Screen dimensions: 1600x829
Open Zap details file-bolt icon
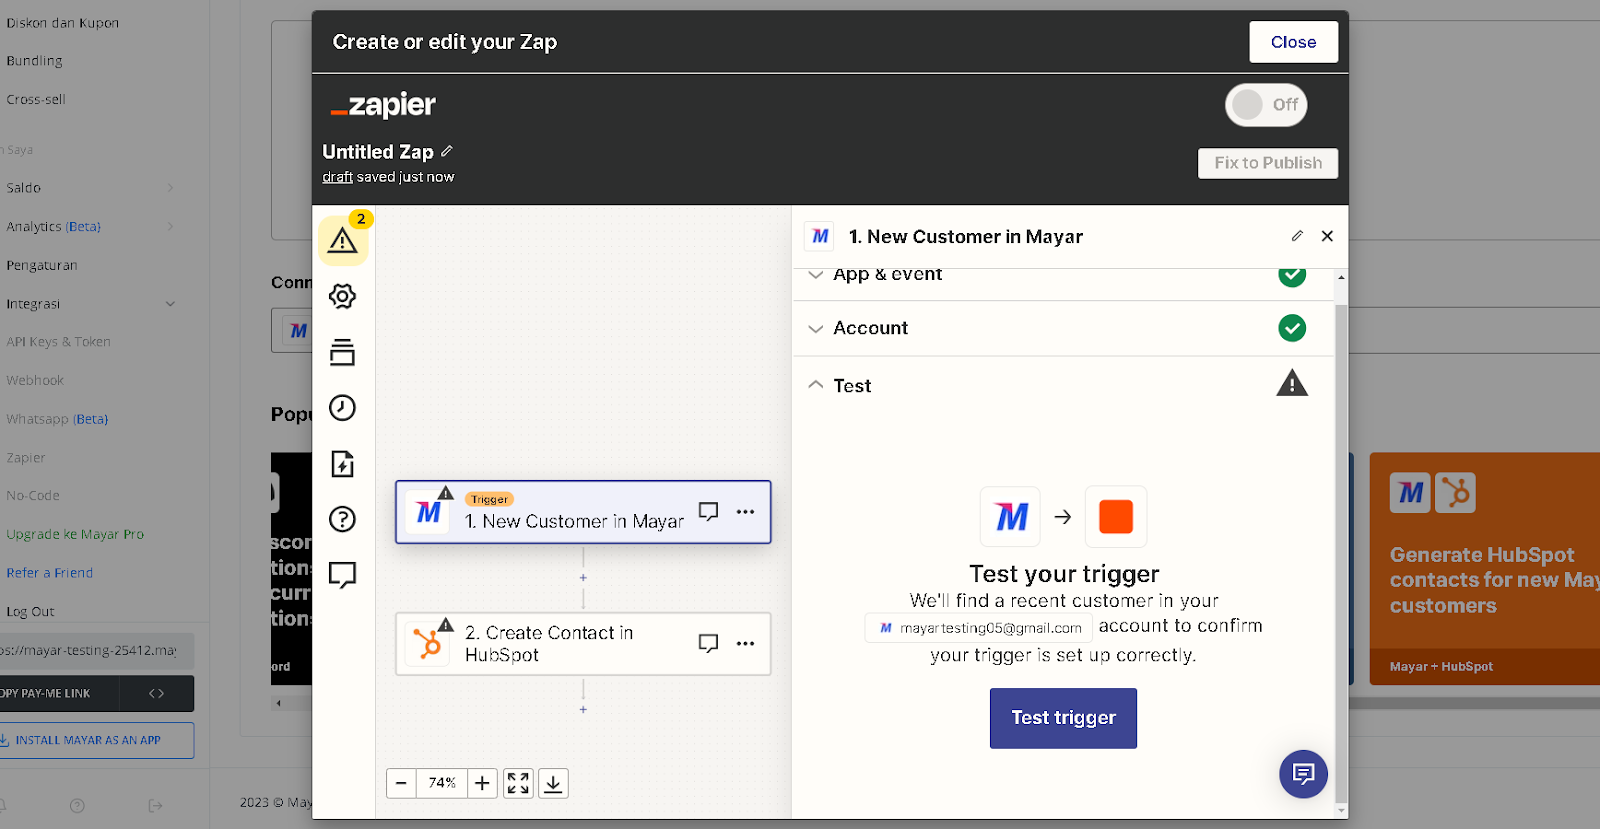(342, 464)
